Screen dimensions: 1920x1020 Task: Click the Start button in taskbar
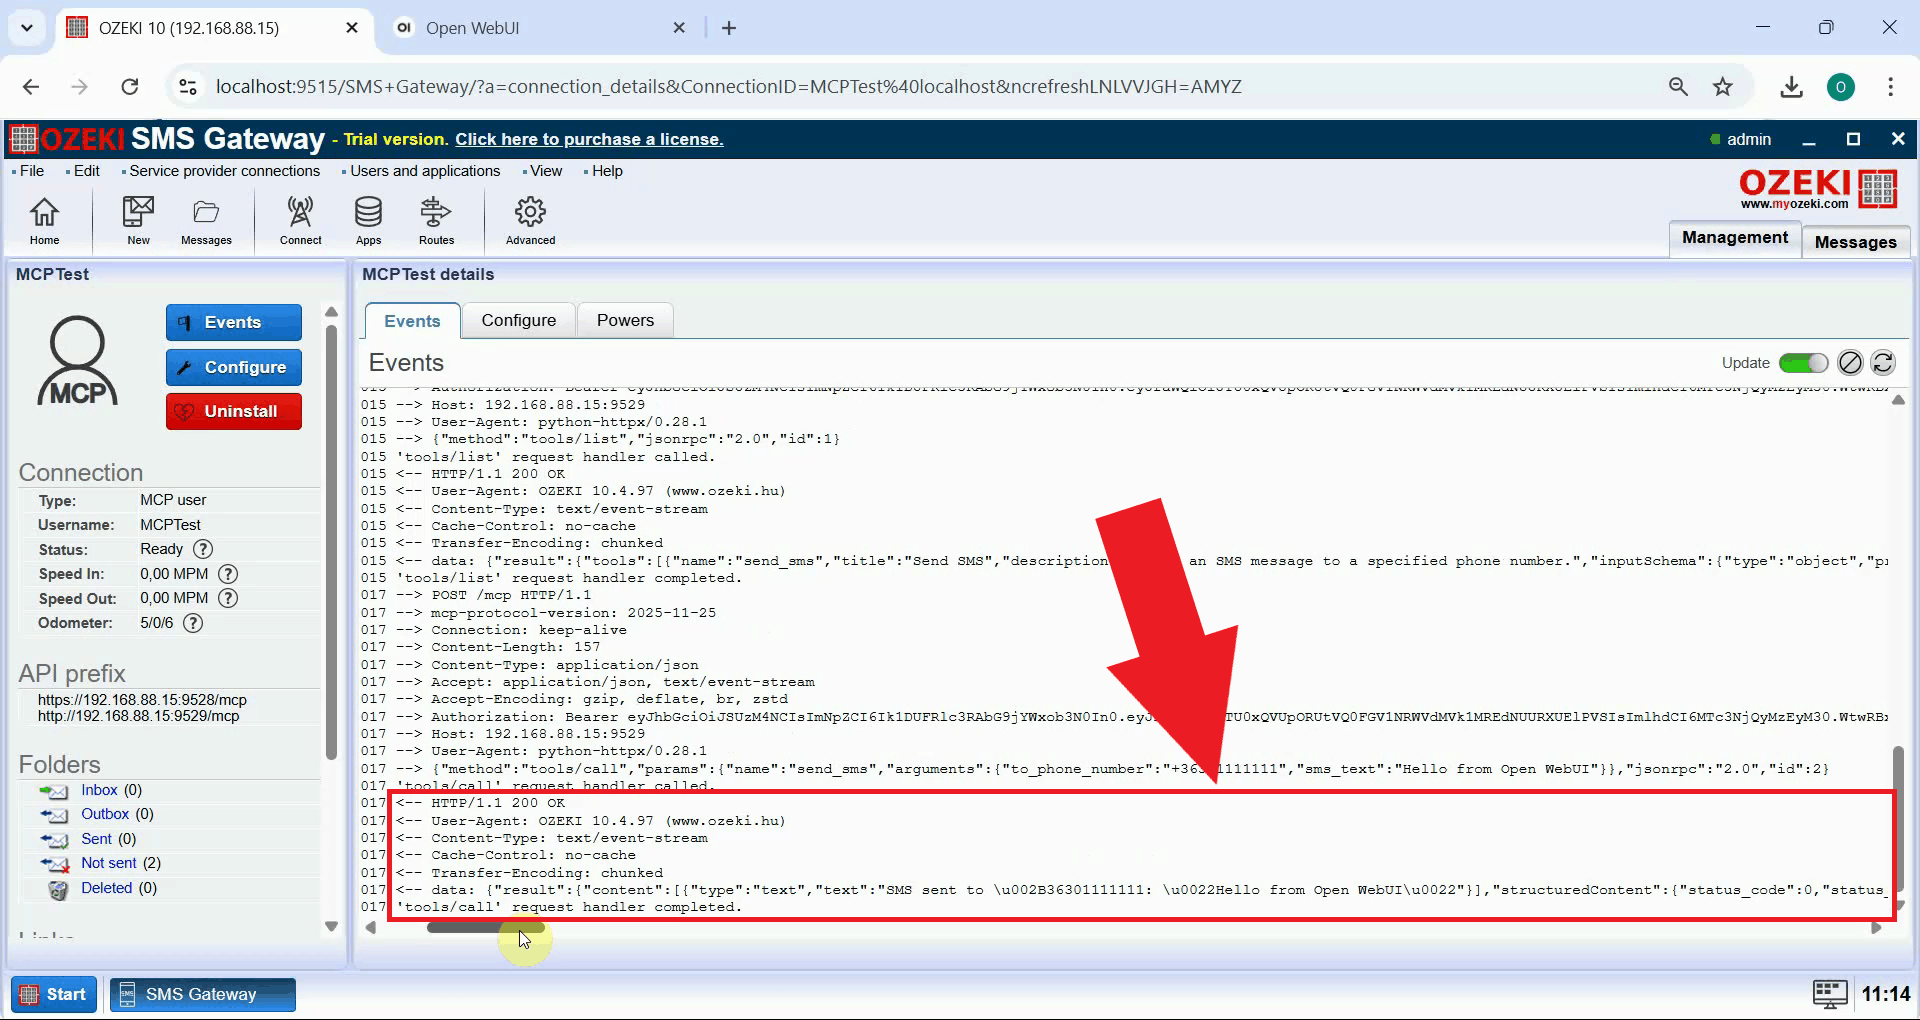[x=54, y=994]
